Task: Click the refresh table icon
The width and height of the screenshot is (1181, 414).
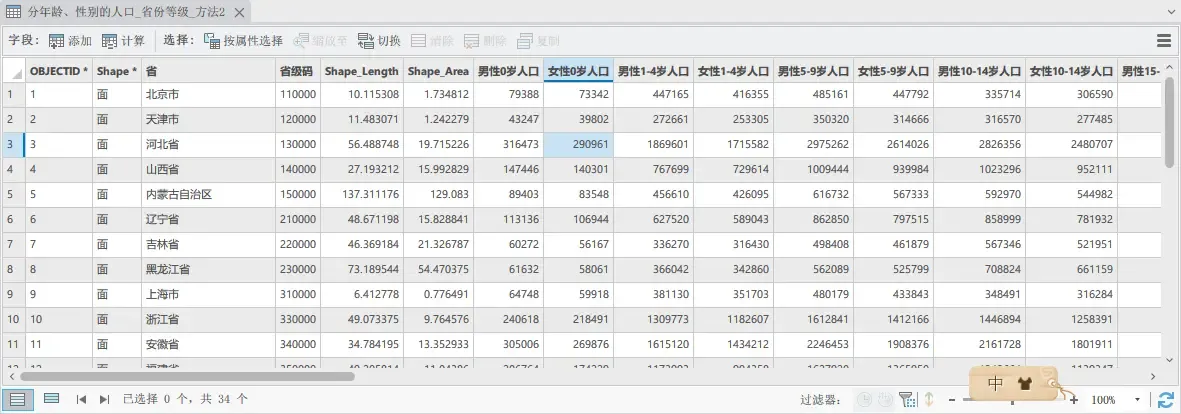Action: coord(1166,399)
